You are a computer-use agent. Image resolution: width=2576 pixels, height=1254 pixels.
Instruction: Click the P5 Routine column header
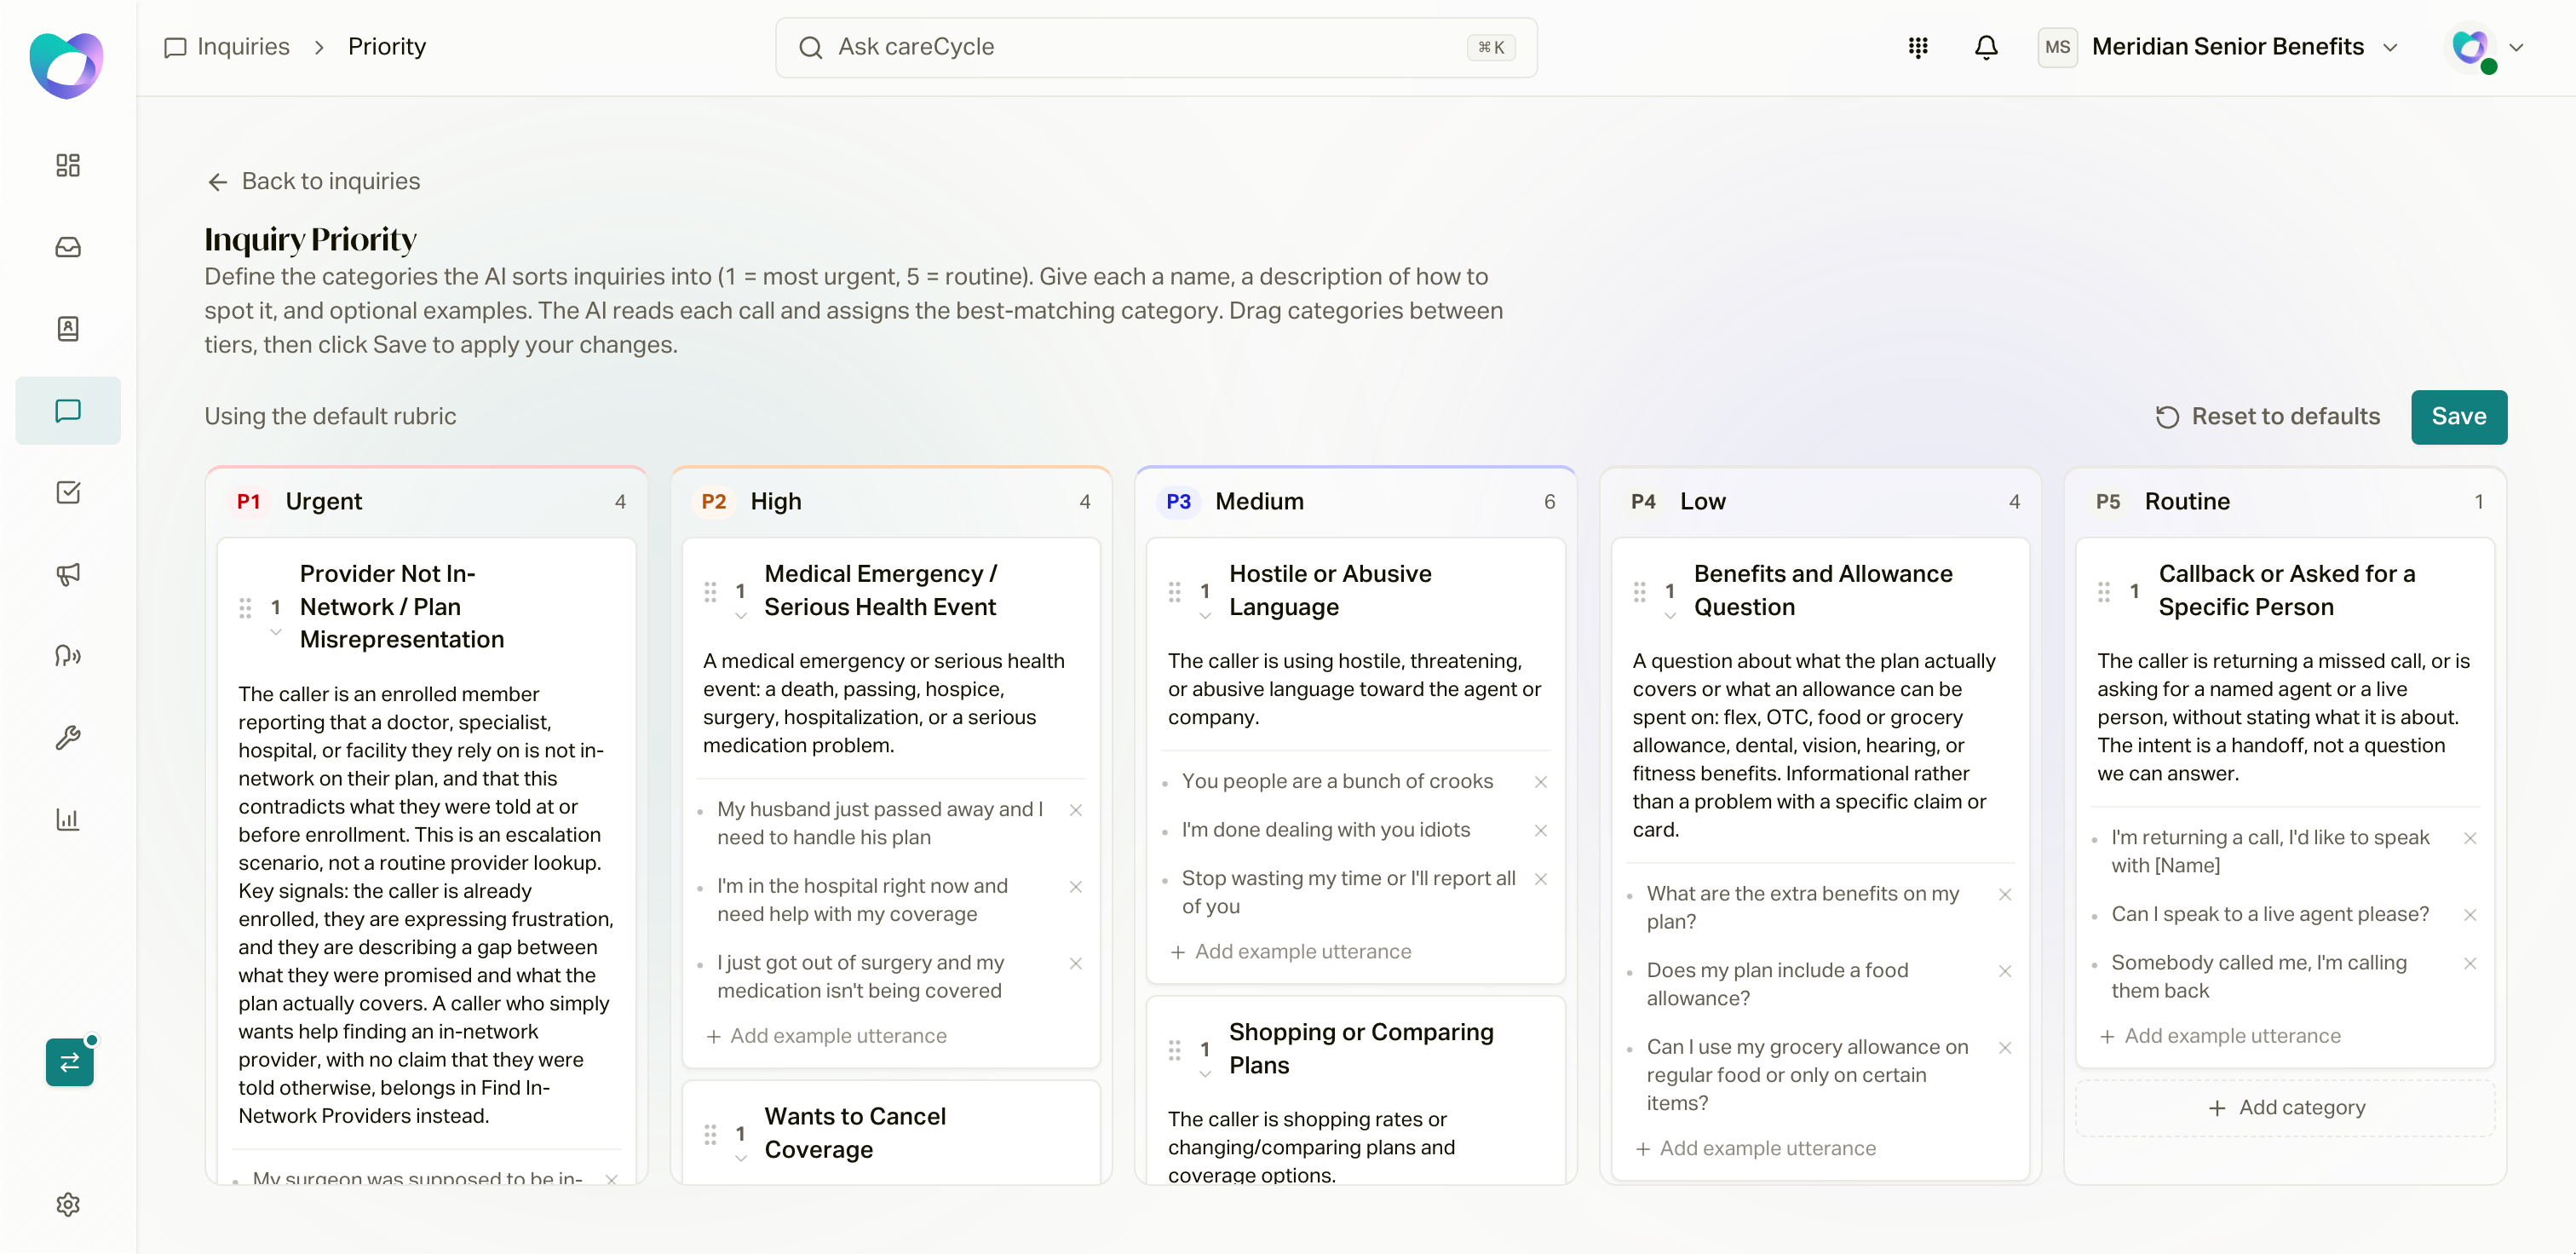2285,501
